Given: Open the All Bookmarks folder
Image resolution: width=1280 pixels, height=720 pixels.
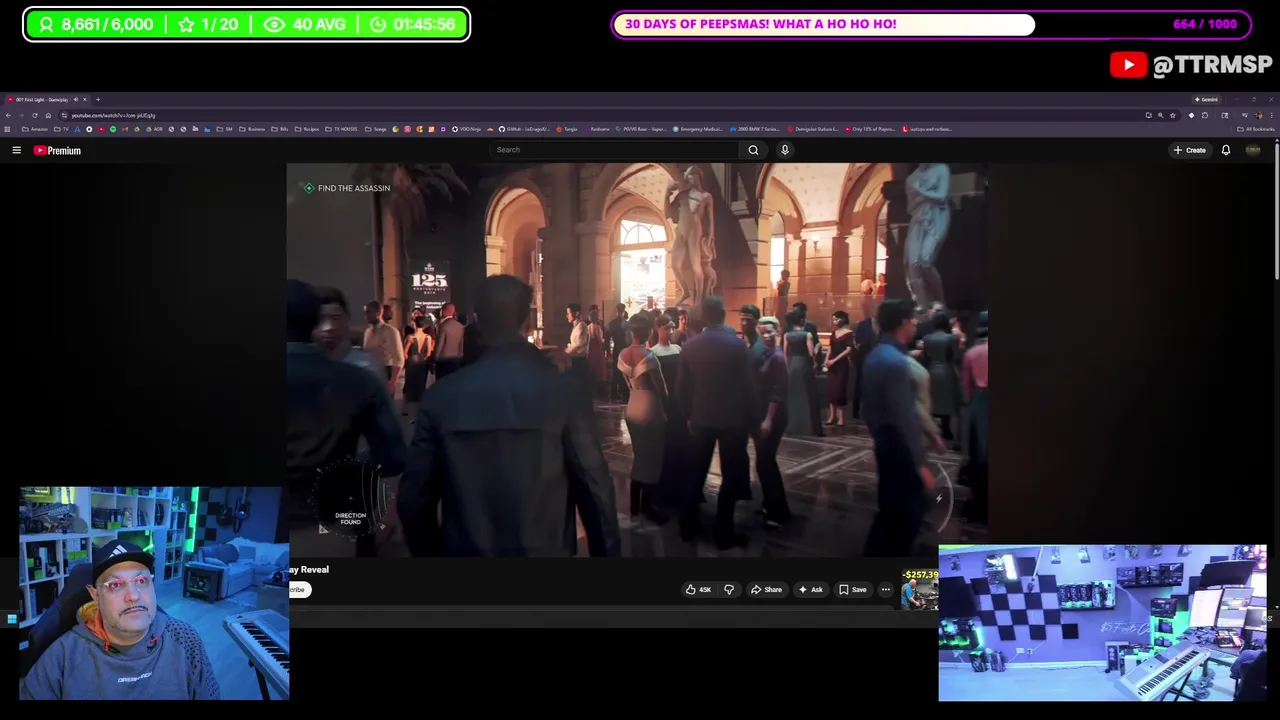Looking at the screenshot, I should pyautogui.click(x=1256, y=129).
